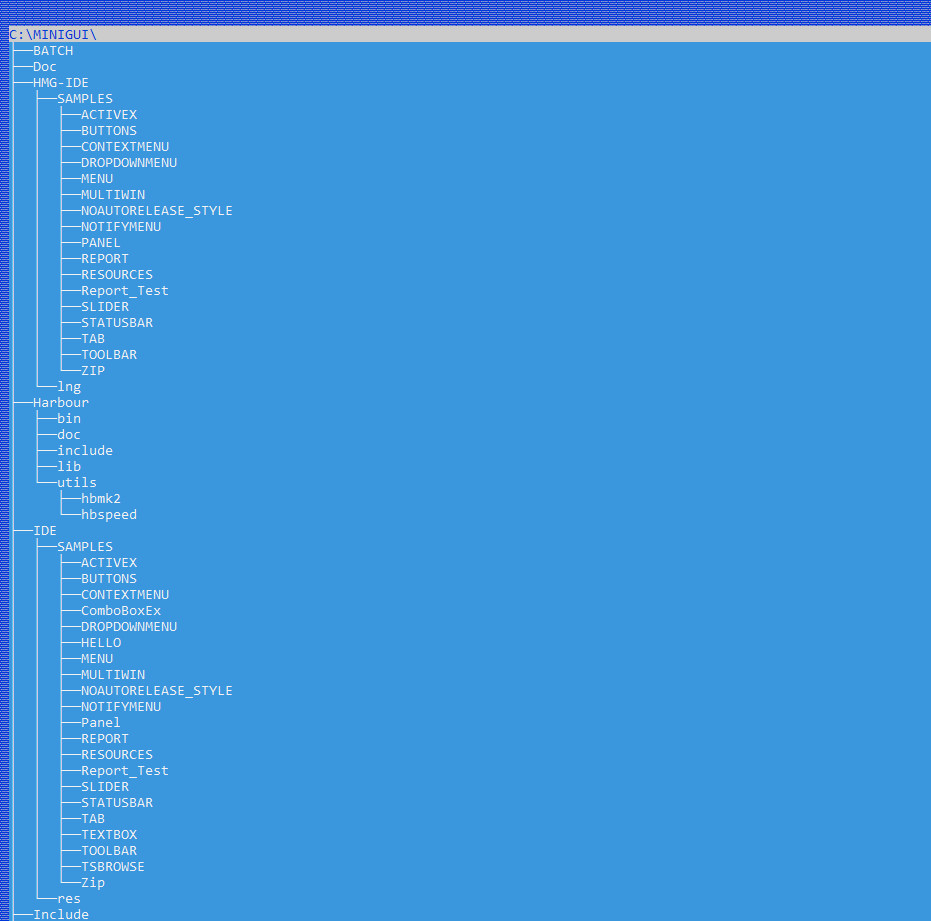Image resolution: width=931 pixels, height=921 pixels.
Task: Select the capitalized Include folder under MINIGUI
Action: coord(61,915)
